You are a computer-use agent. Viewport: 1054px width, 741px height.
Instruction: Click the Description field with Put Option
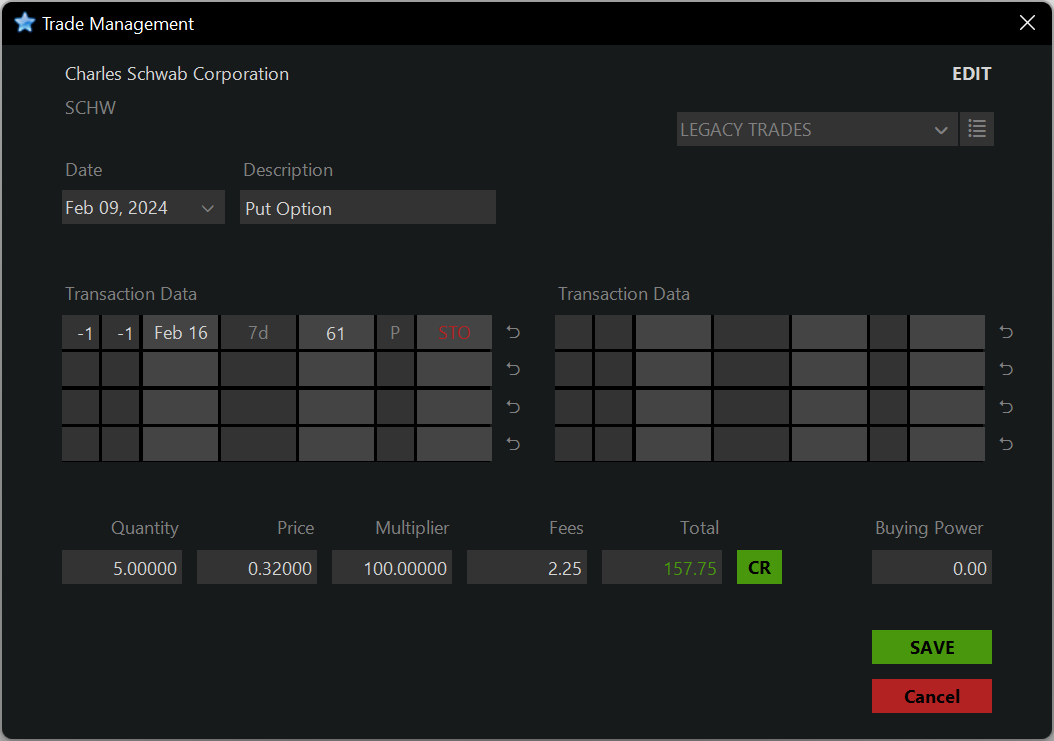367,208
